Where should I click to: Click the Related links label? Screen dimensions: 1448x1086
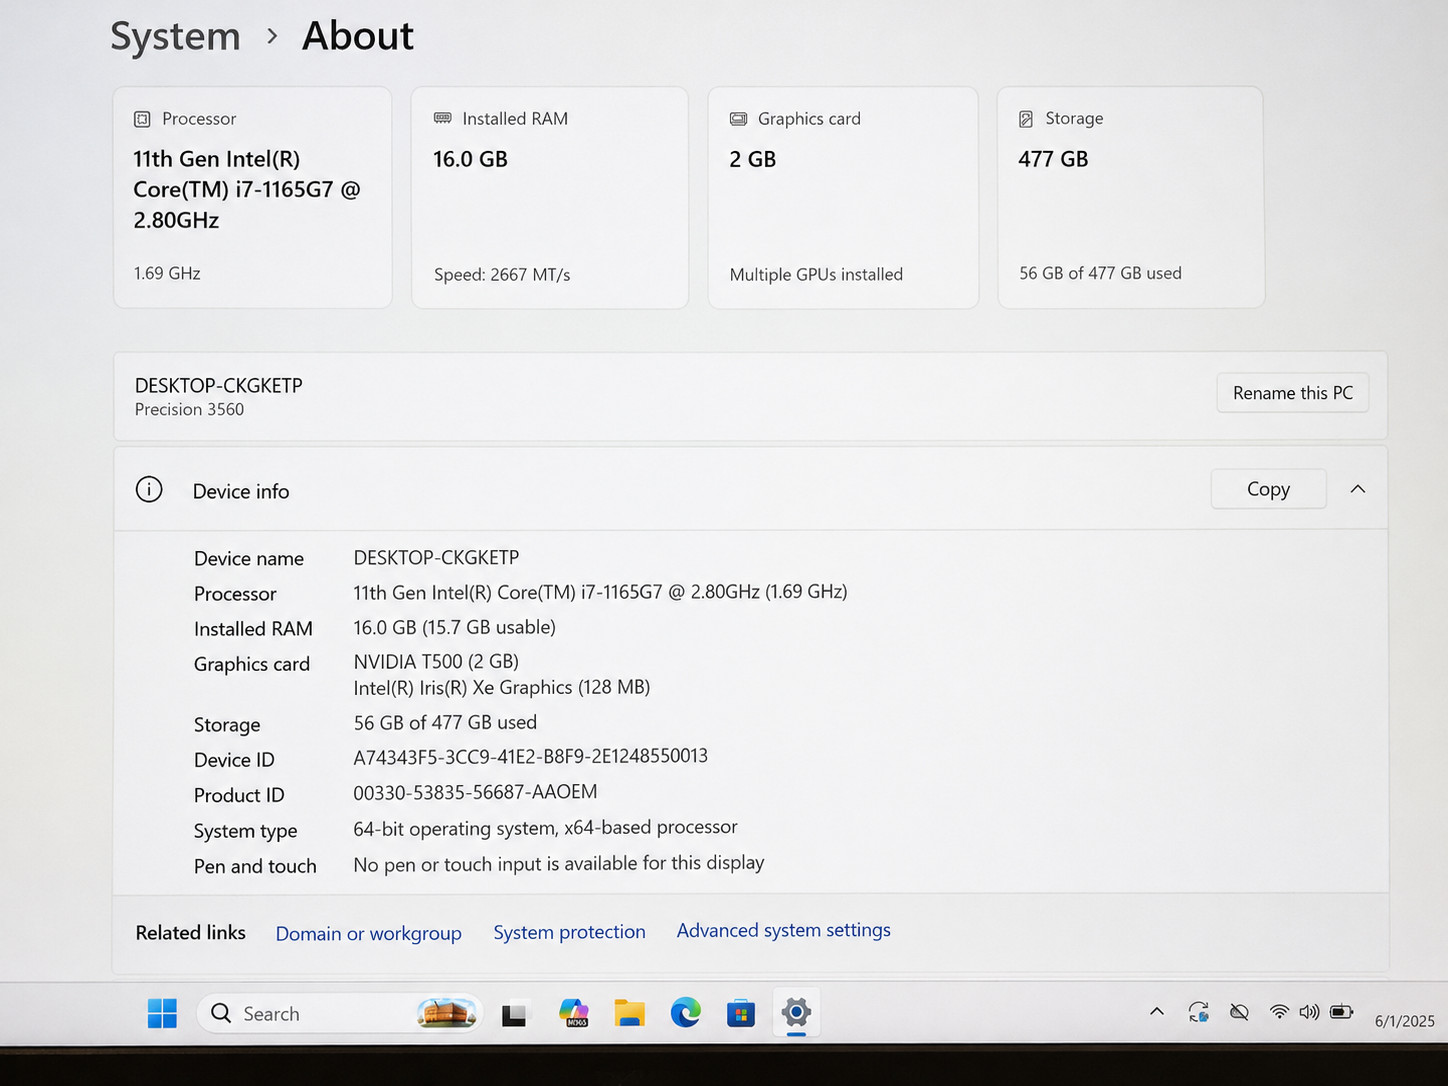pos(190,932)
